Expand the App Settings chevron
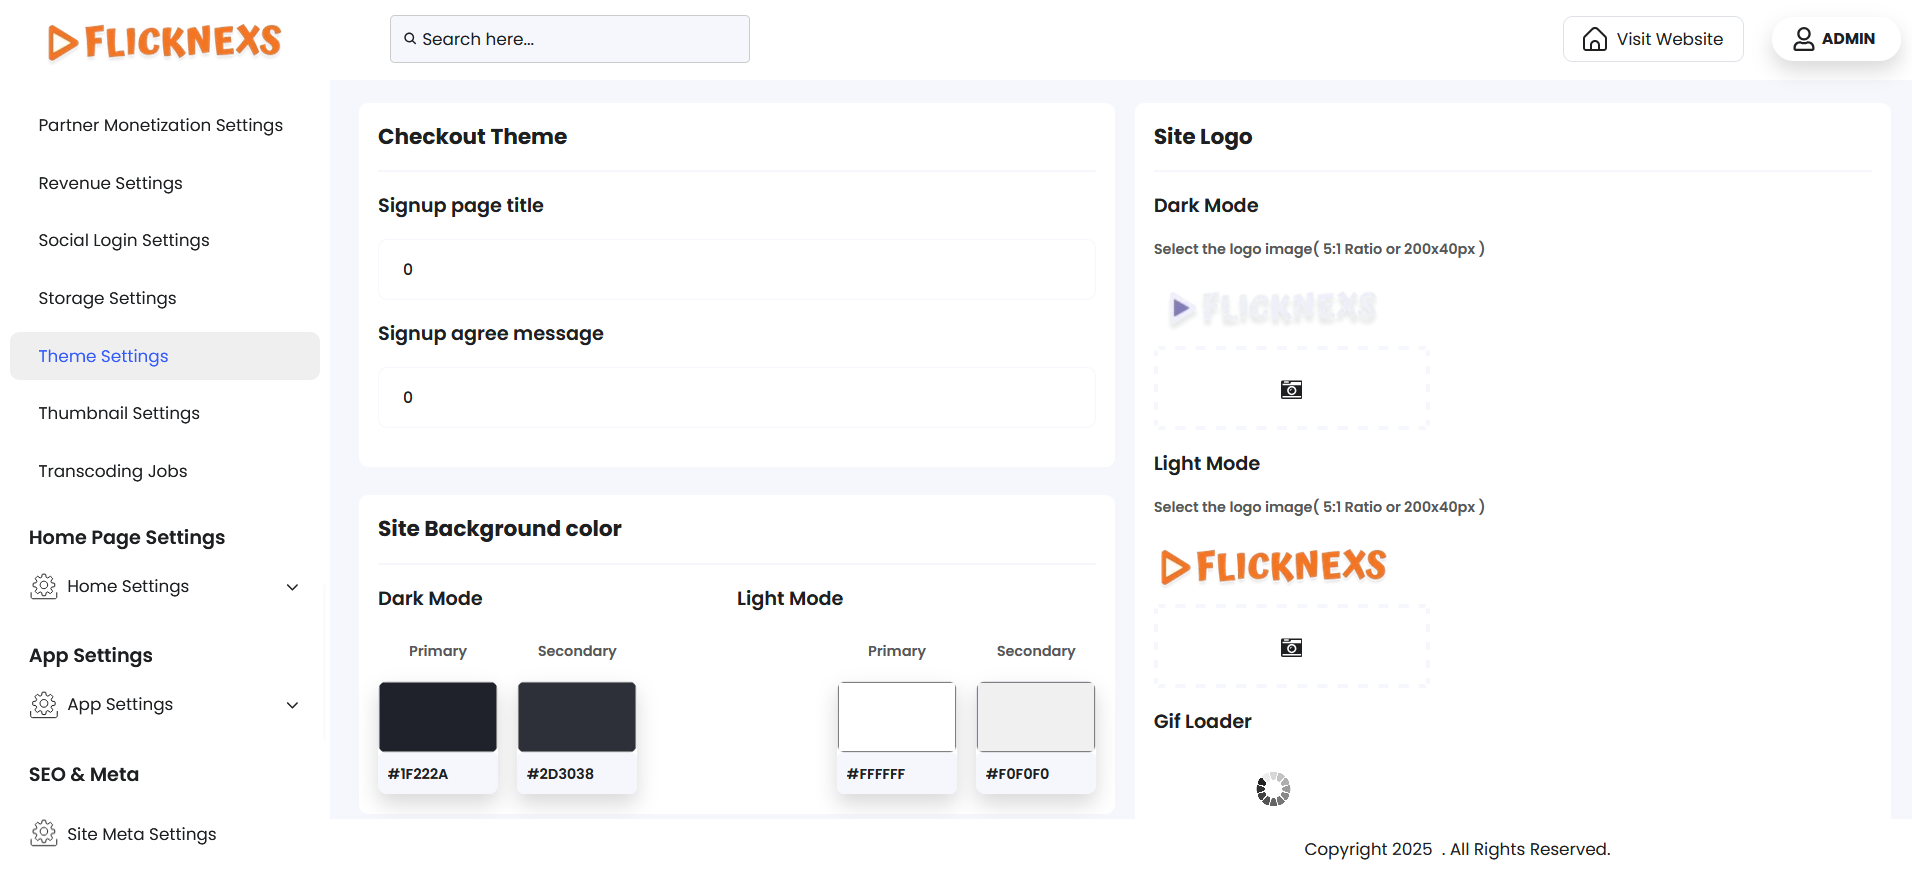The height and width of the screenshot is (871, 1912). [292, 705]
